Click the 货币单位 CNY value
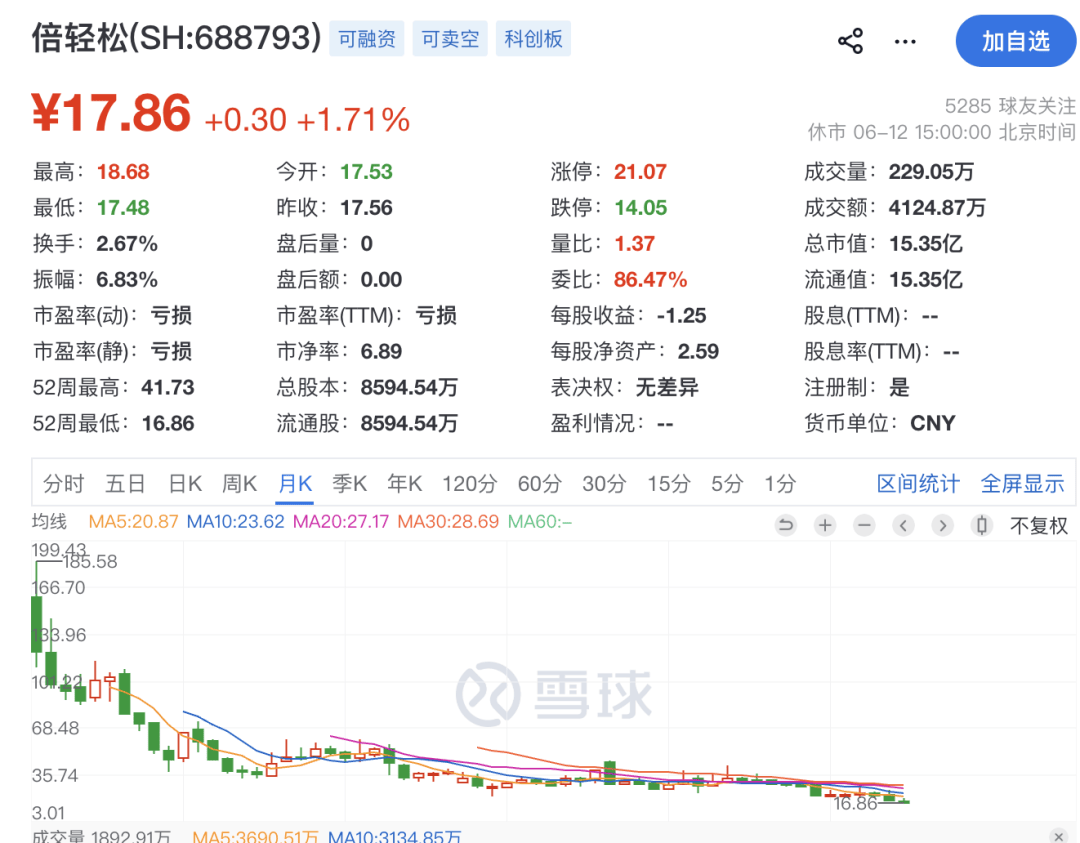The height and width of the screenshot is (843, 1080). 933,423
